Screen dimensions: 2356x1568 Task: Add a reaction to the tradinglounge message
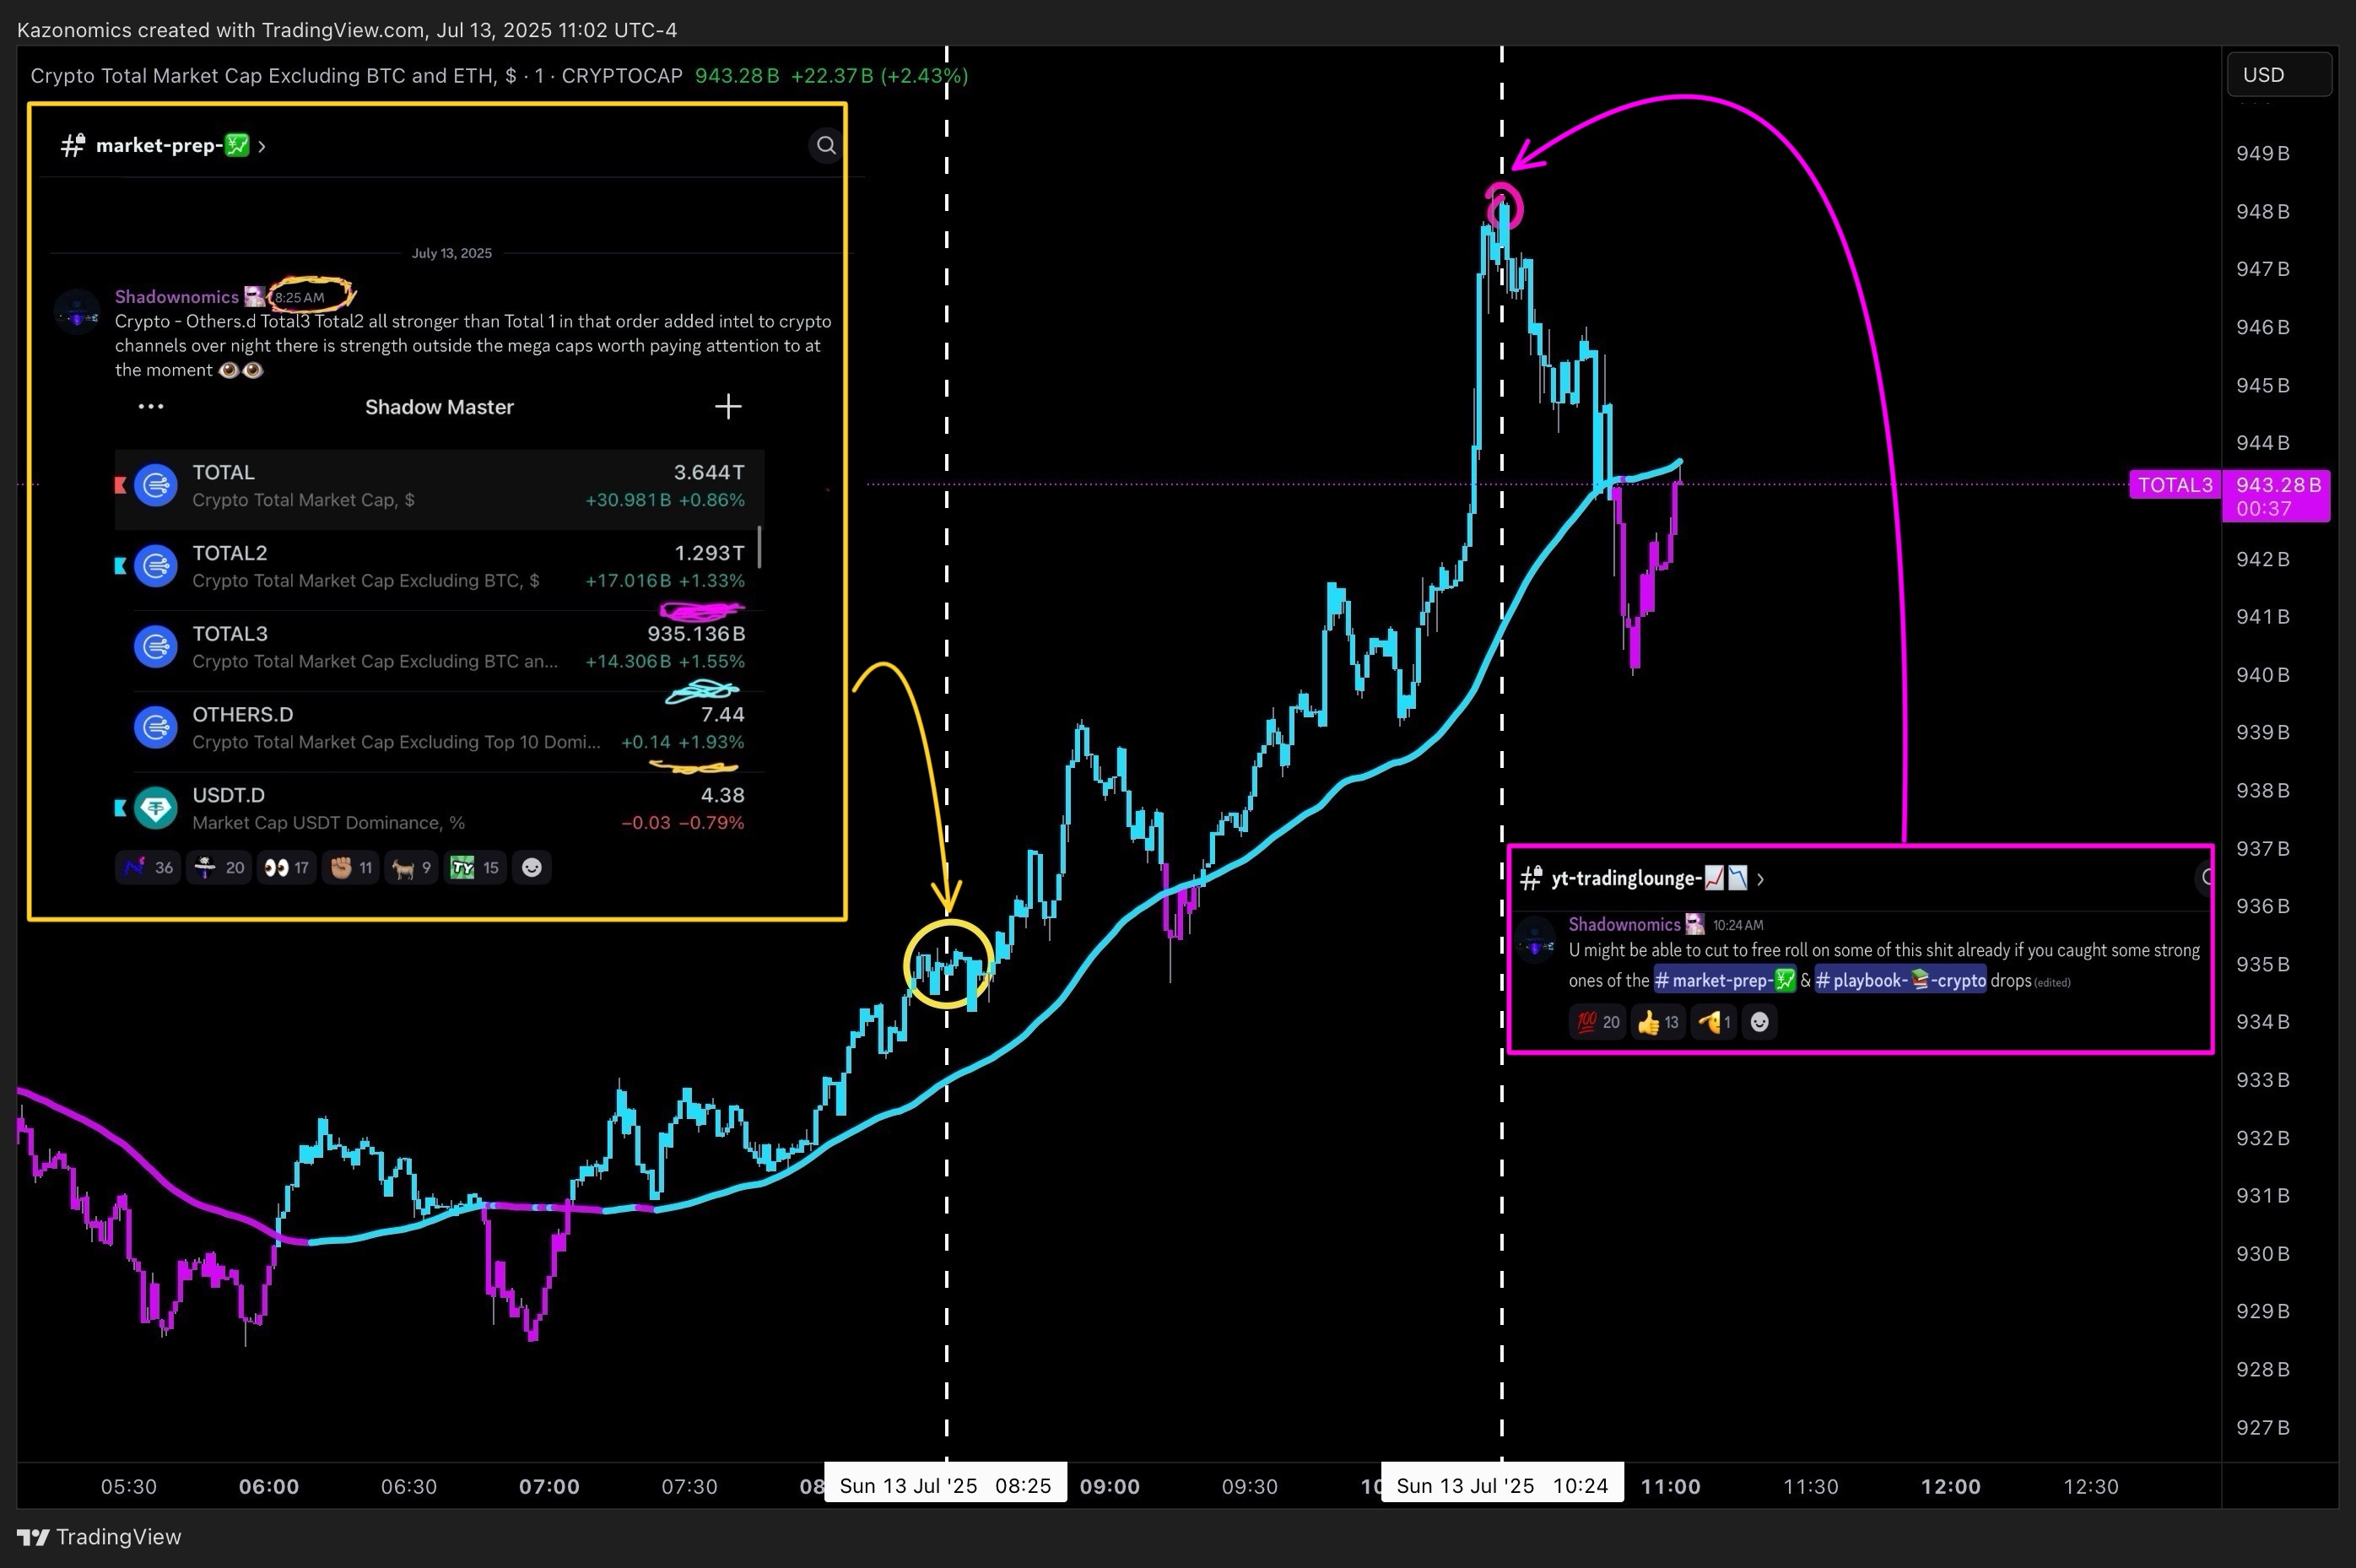pyautogui.click(x=1760, y=1022)
